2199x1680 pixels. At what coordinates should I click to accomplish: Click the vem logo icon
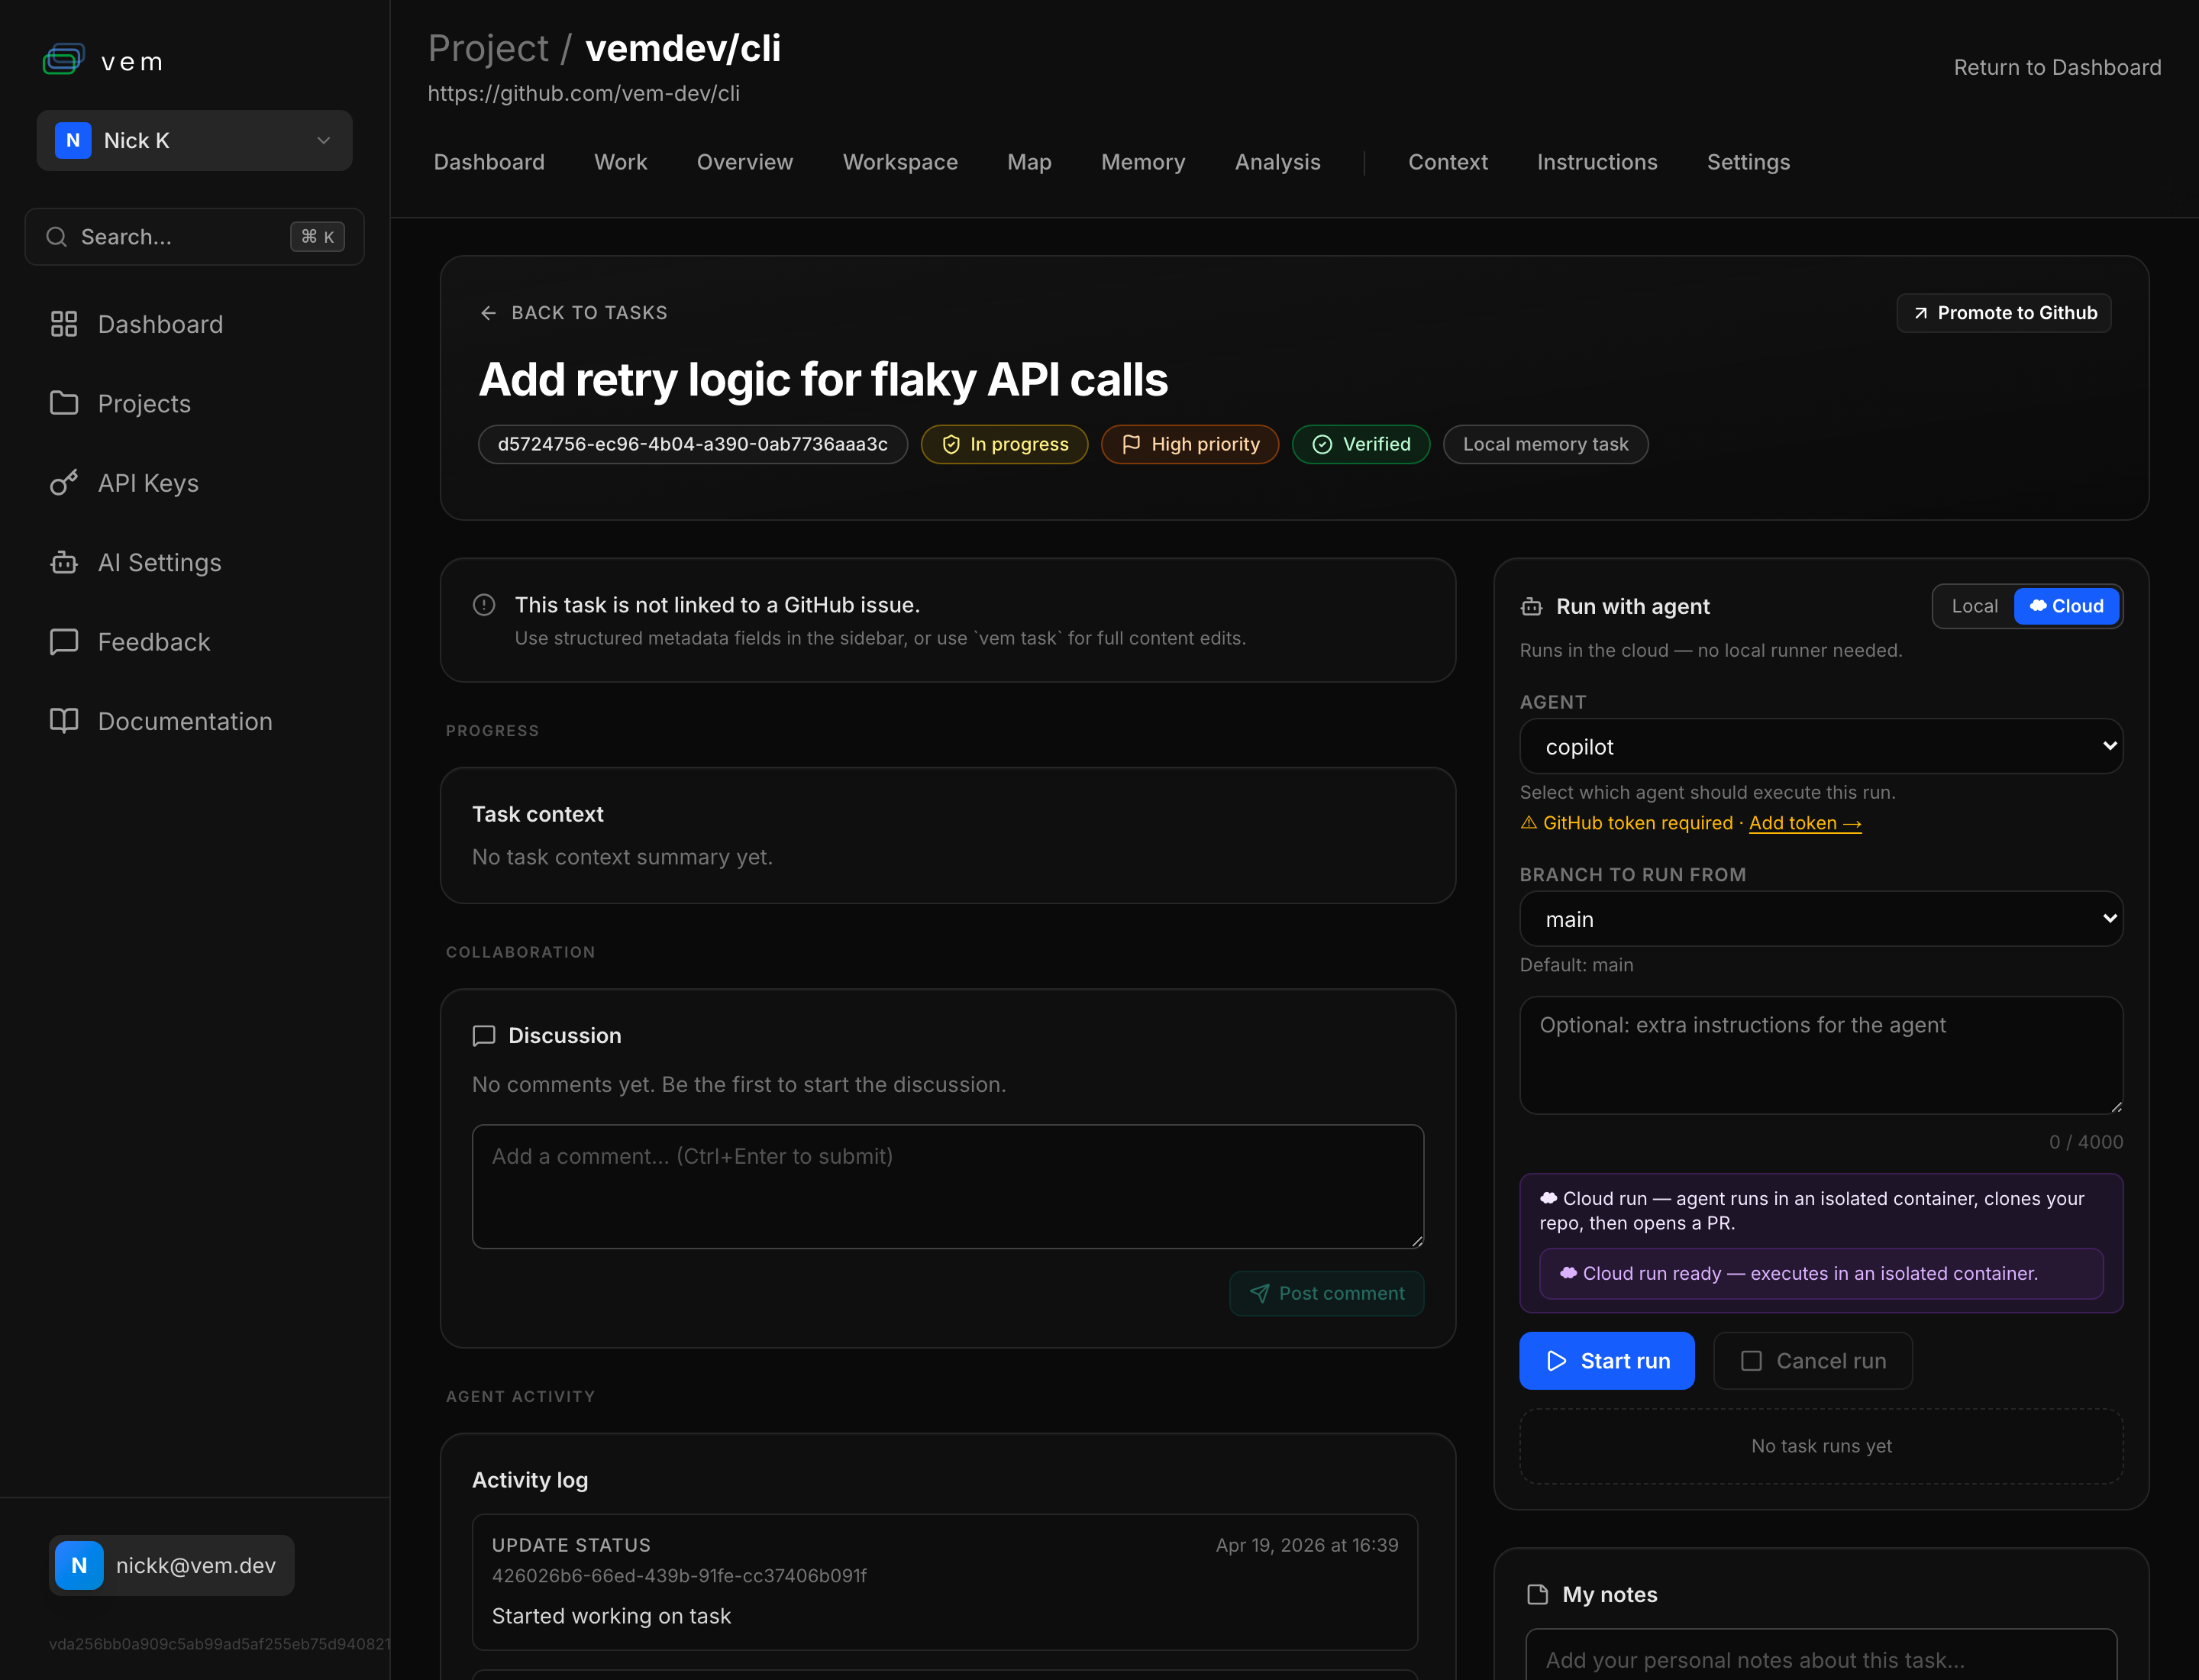coord(63,60)
